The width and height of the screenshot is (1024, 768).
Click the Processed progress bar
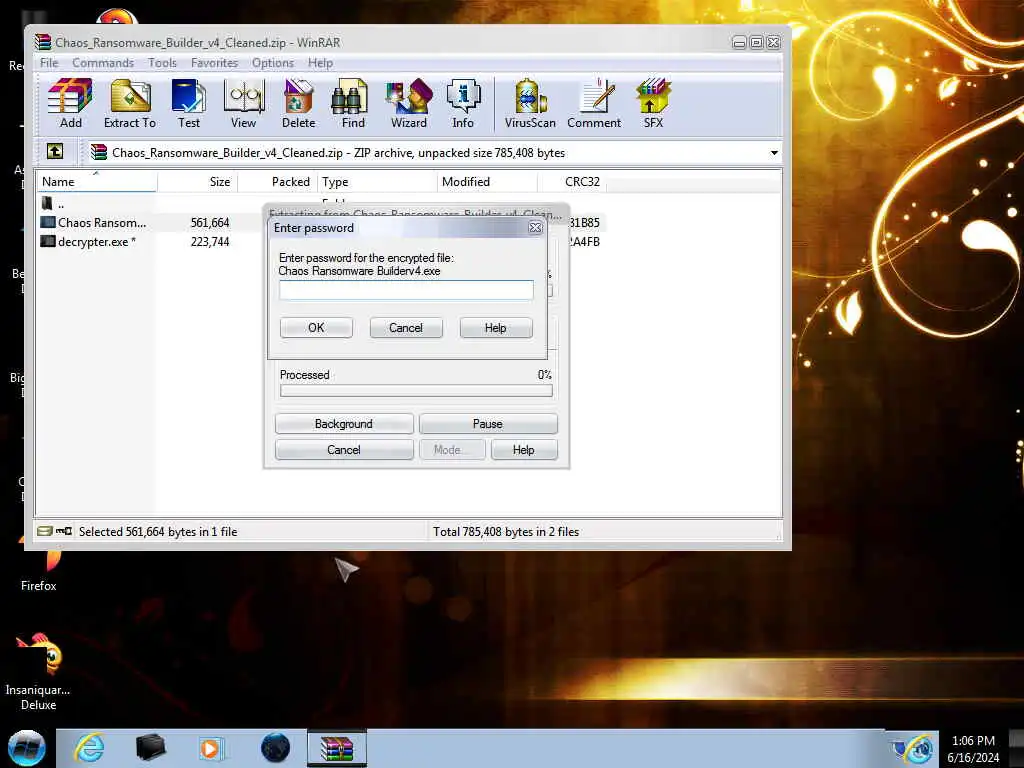pos(416,391)
